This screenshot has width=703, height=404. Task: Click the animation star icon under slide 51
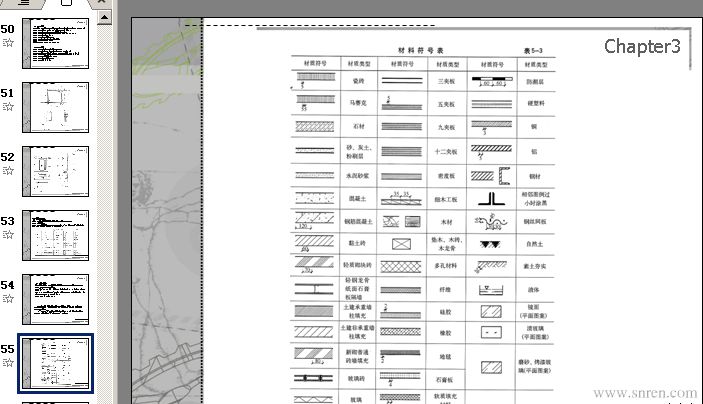(x=8, y=106)
